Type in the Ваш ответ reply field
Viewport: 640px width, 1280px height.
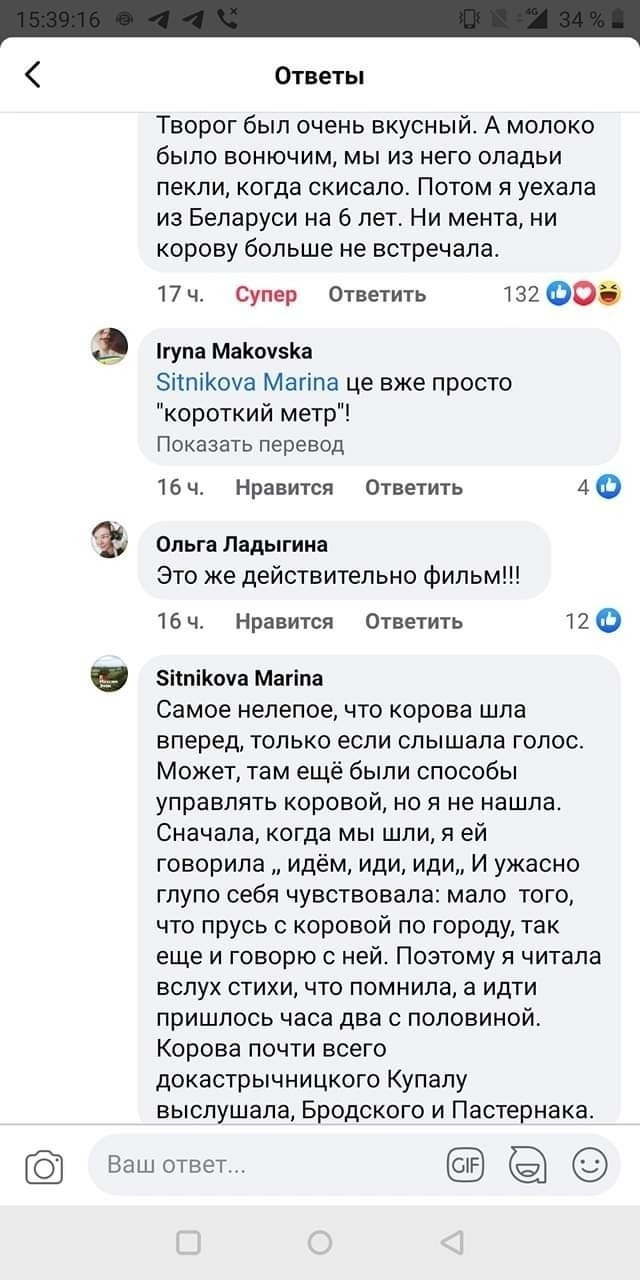click(260, 1165)
